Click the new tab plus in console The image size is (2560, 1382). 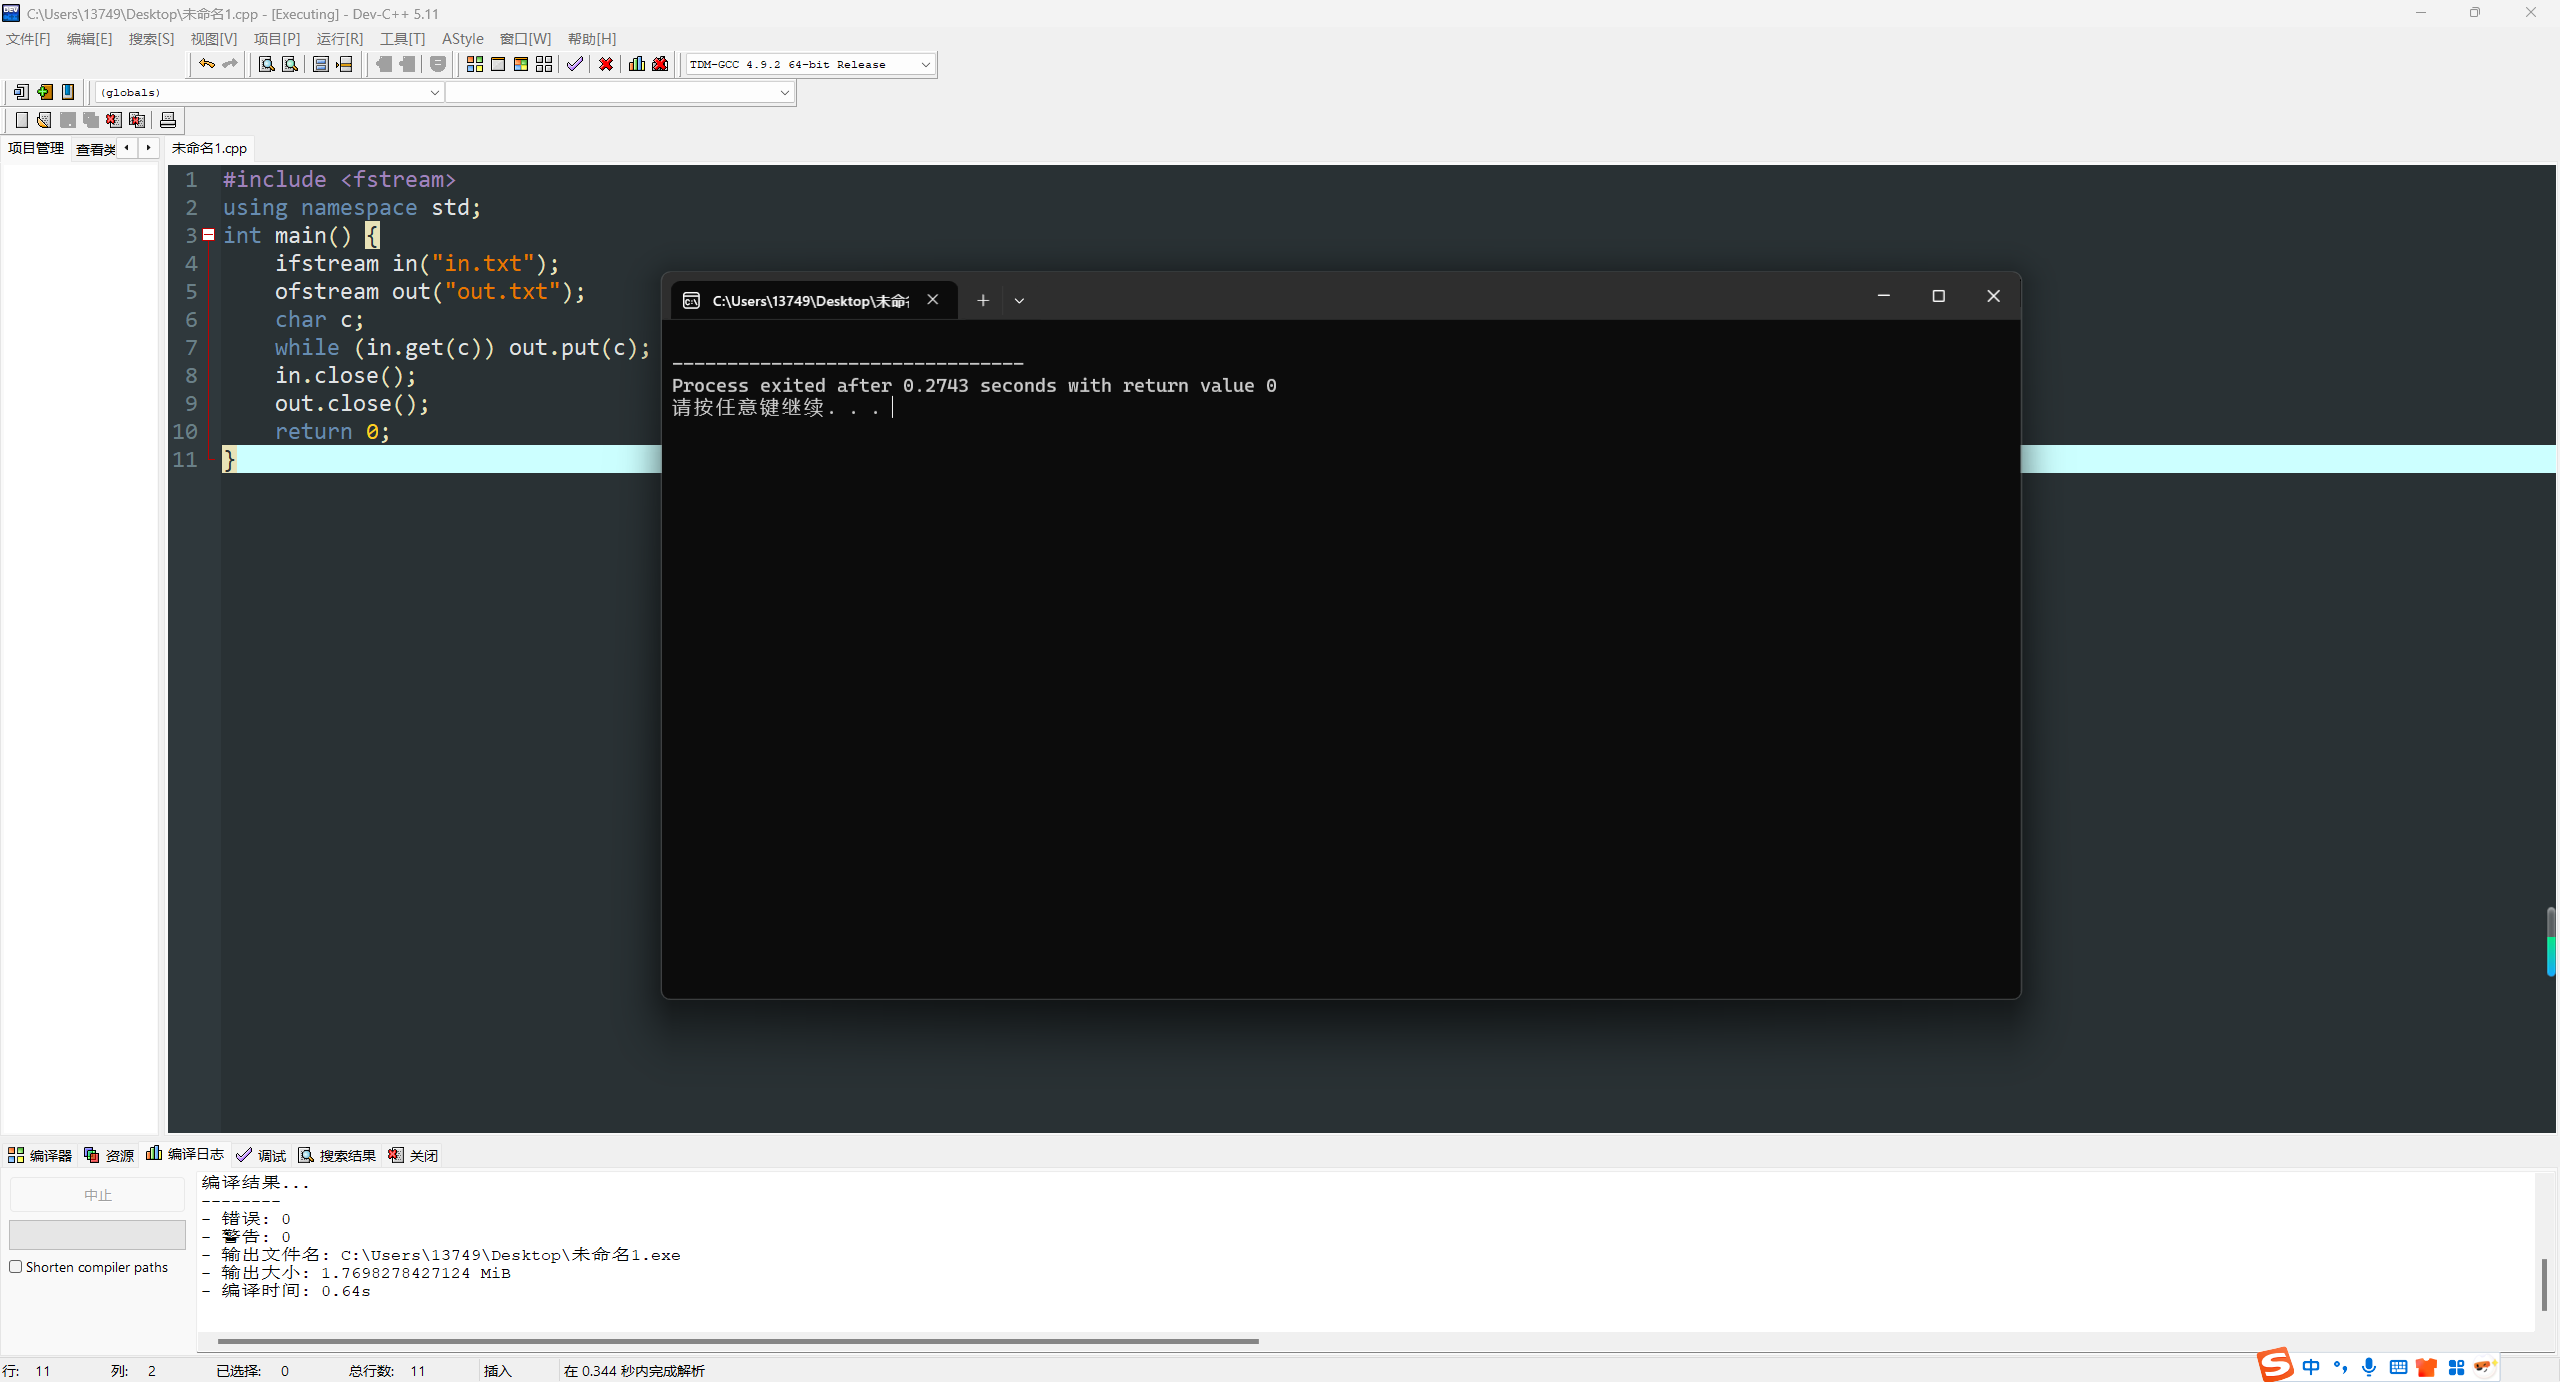click(983, 300)
